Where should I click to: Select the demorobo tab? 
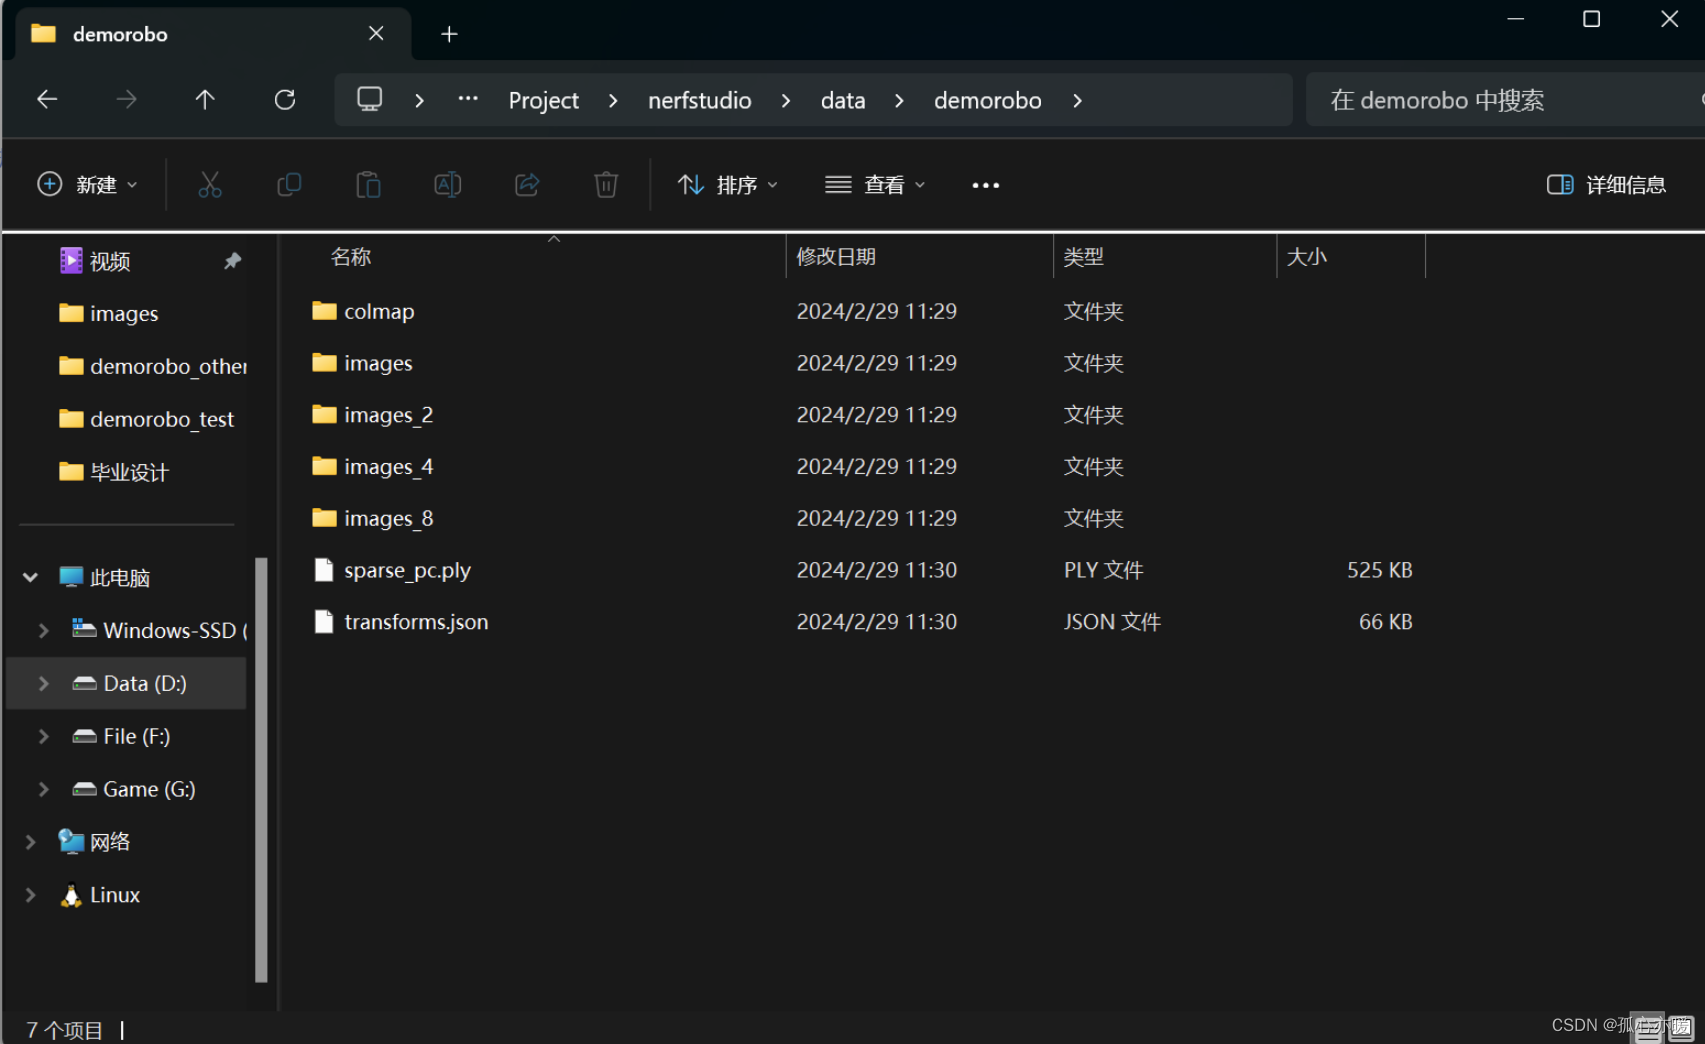210,34
